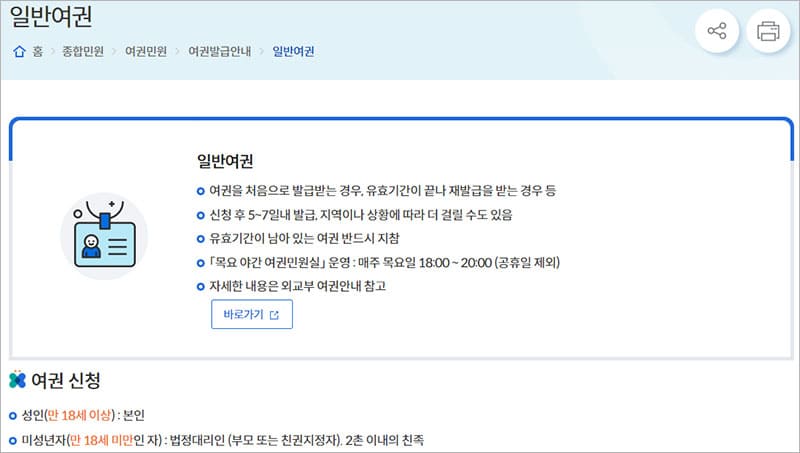Screen dimensions: 800x453
Task: Click the share icon button
Action: click(716, 31)
